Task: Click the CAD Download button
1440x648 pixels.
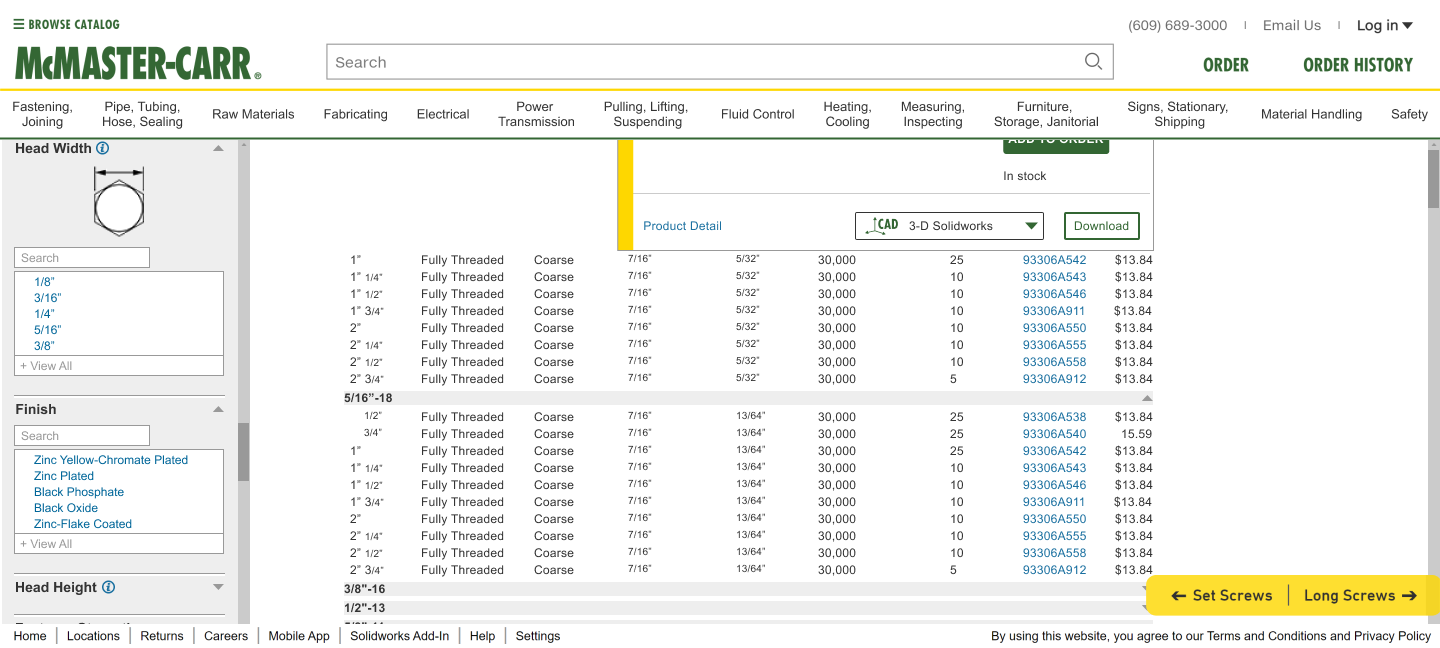Action: point(1101,225)
